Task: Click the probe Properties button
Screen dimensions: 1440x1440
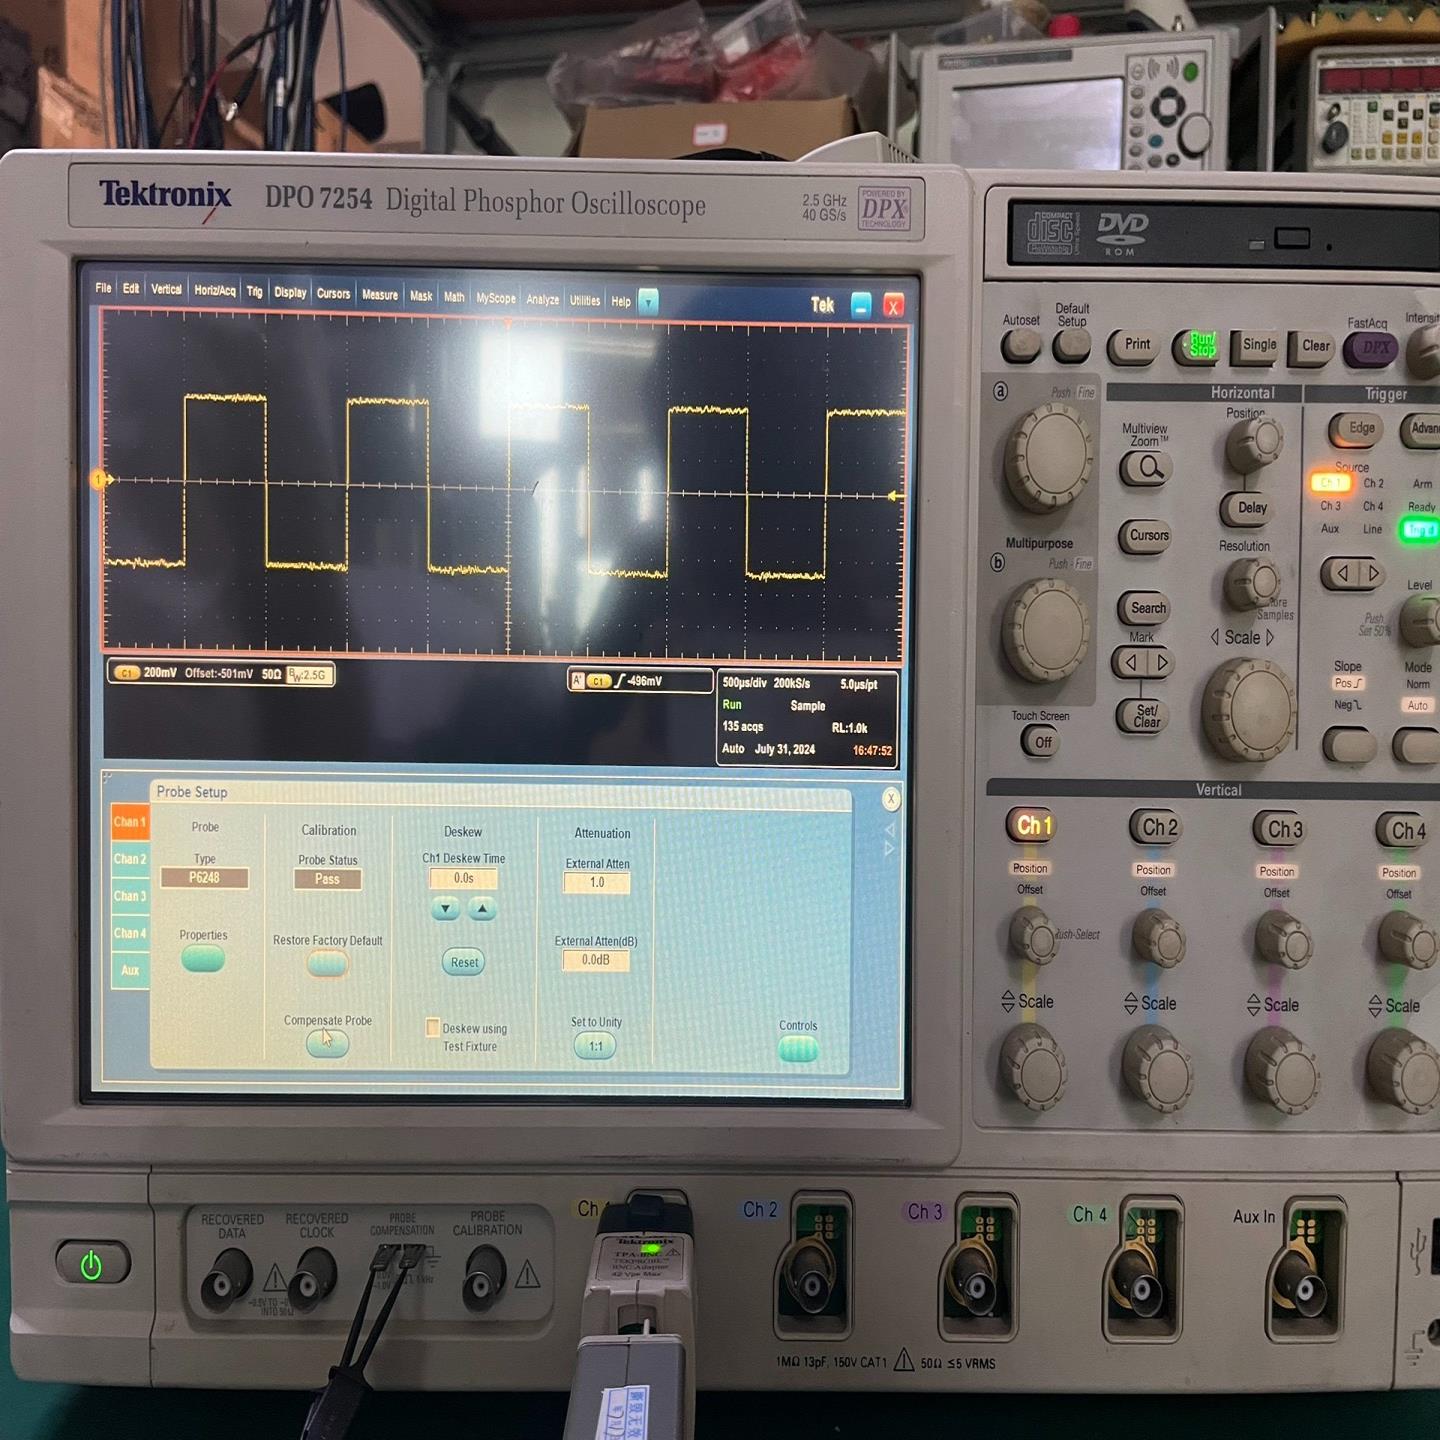Action: coord(203,958)
